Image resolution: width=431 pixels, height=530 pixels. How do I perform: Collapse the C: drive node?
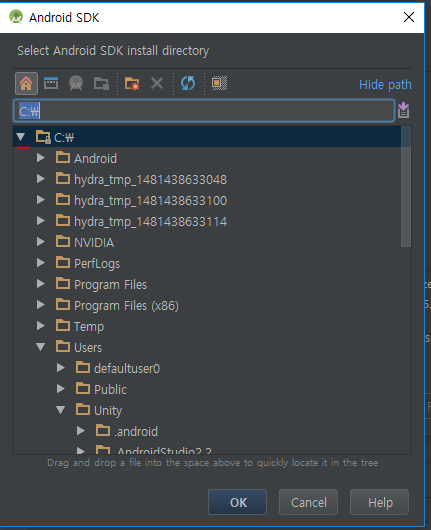tap(21, 137)
